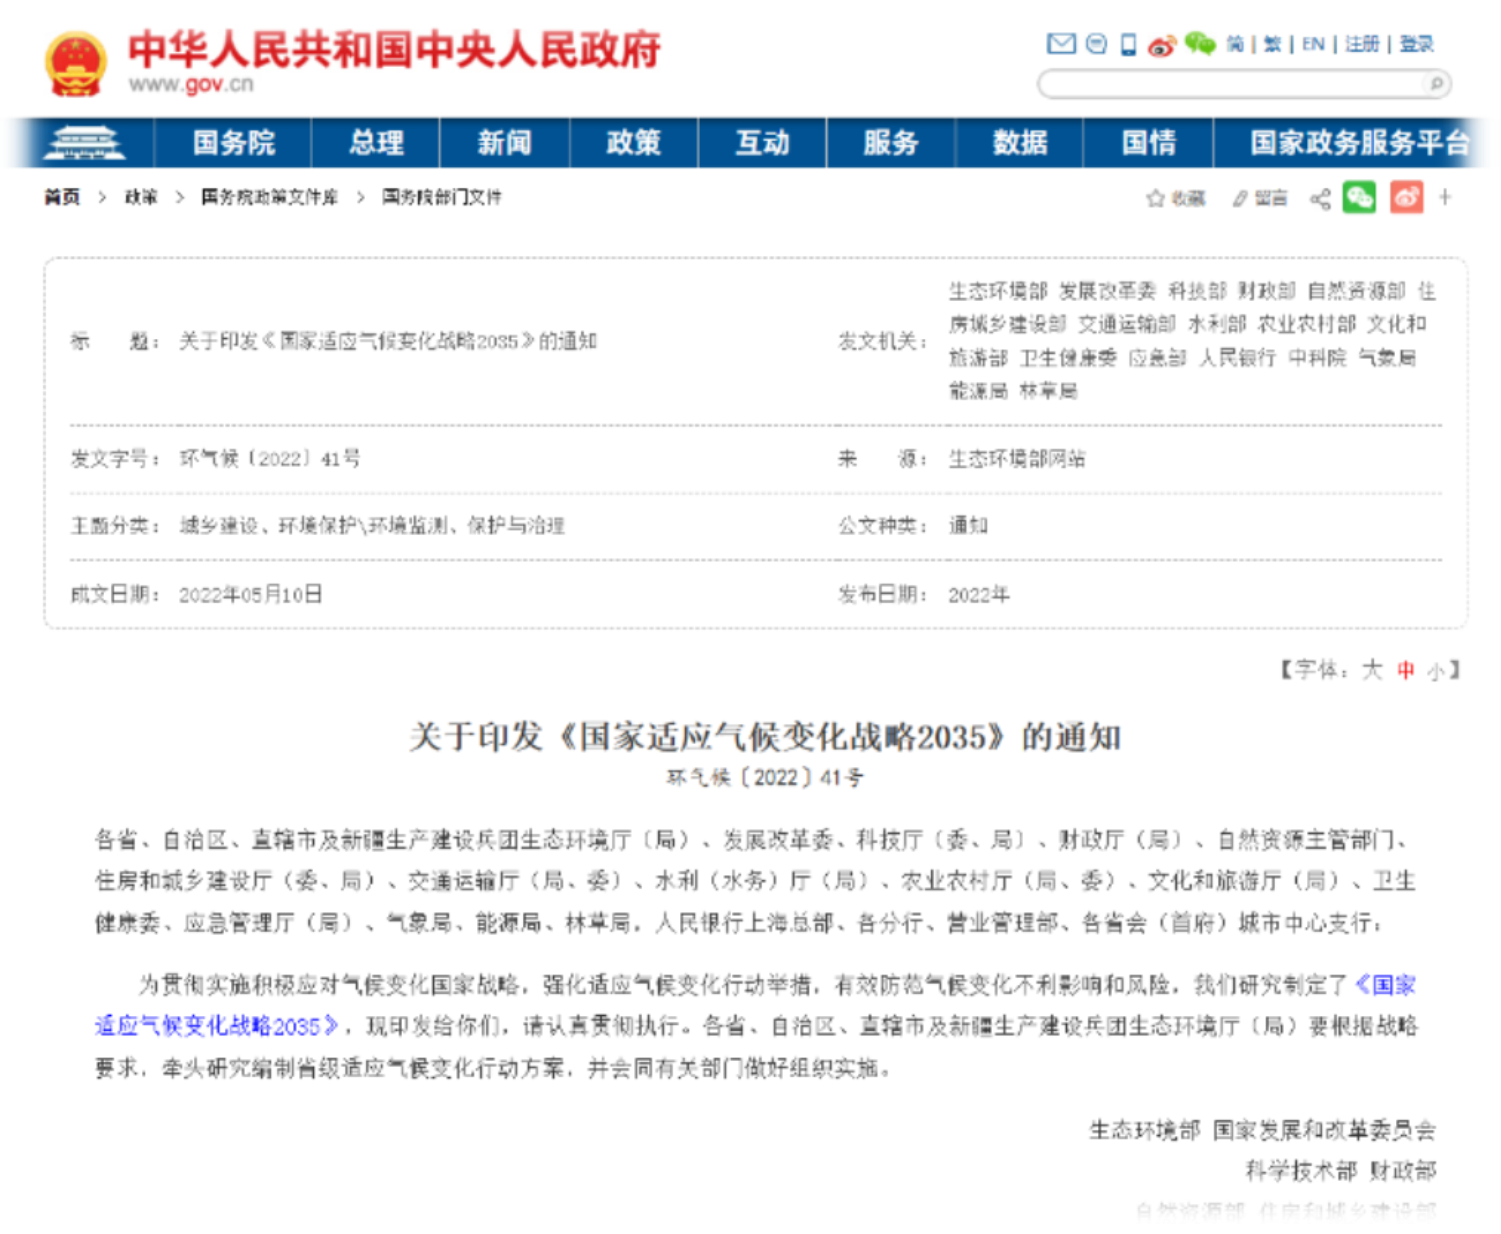The image size is (1501, 1234).
Task: Open the 《国家适应气候变化战略2035》 document link
Action: click(x=217, y=1026)
